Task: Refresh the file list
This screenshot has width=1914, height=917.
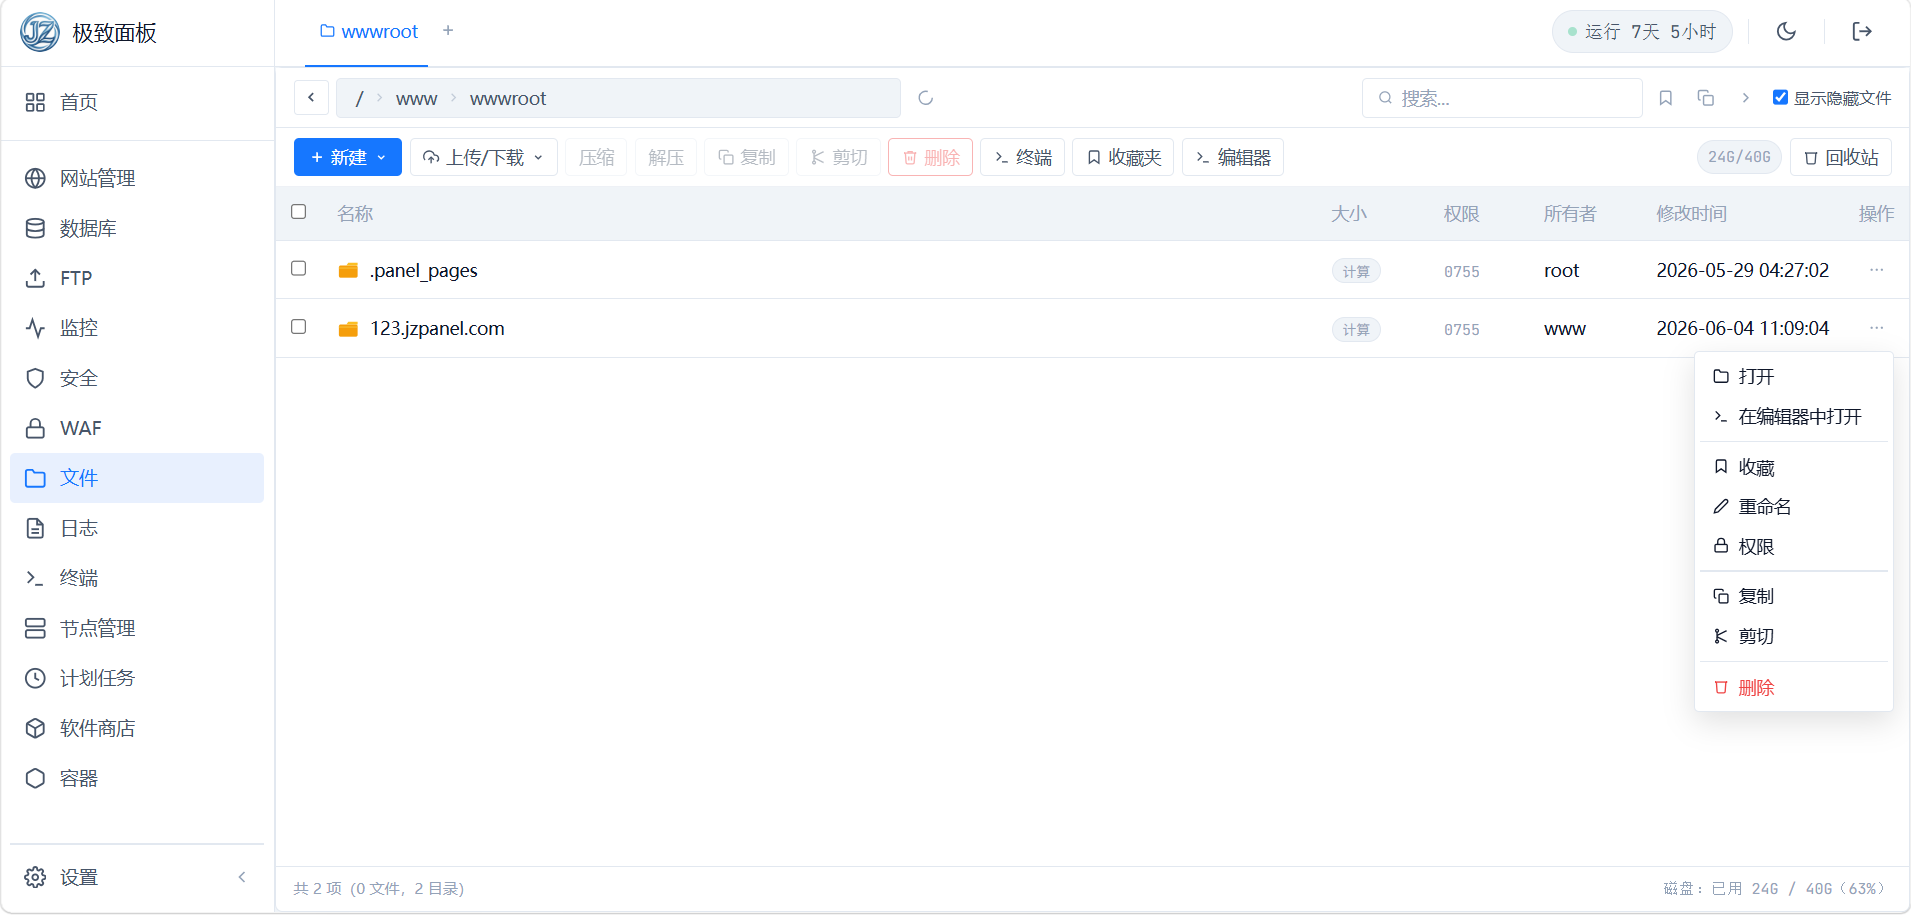Action: 925,98
